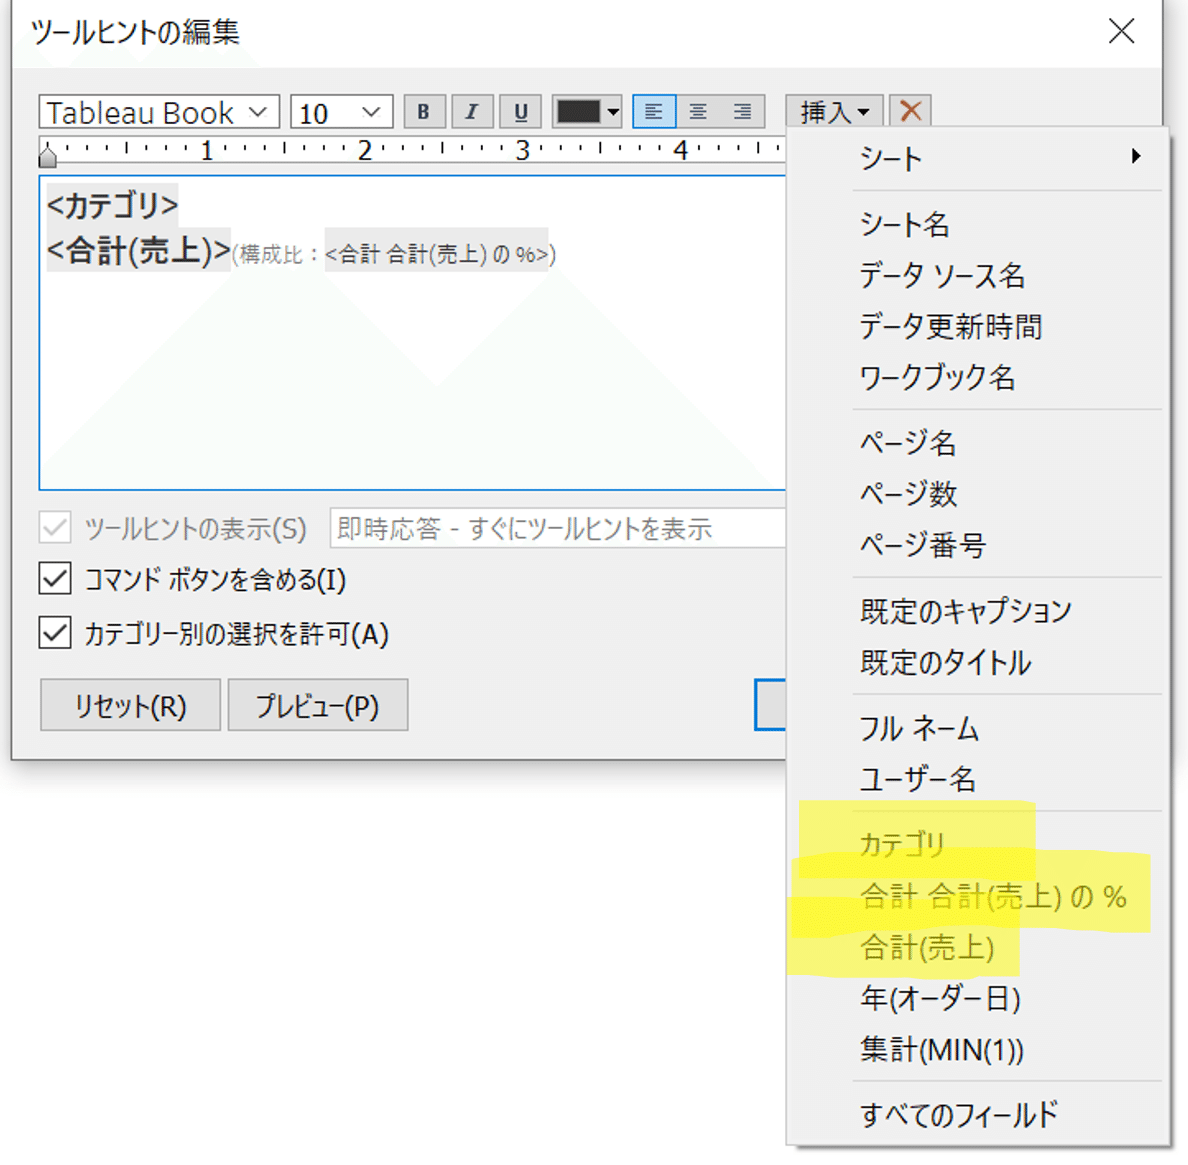Select 既定のタイトル menu item

[x=977, y=663]
